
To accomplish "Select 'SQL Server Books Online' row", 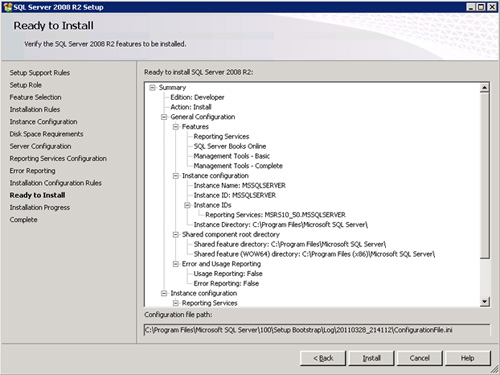I will (230, 146).
